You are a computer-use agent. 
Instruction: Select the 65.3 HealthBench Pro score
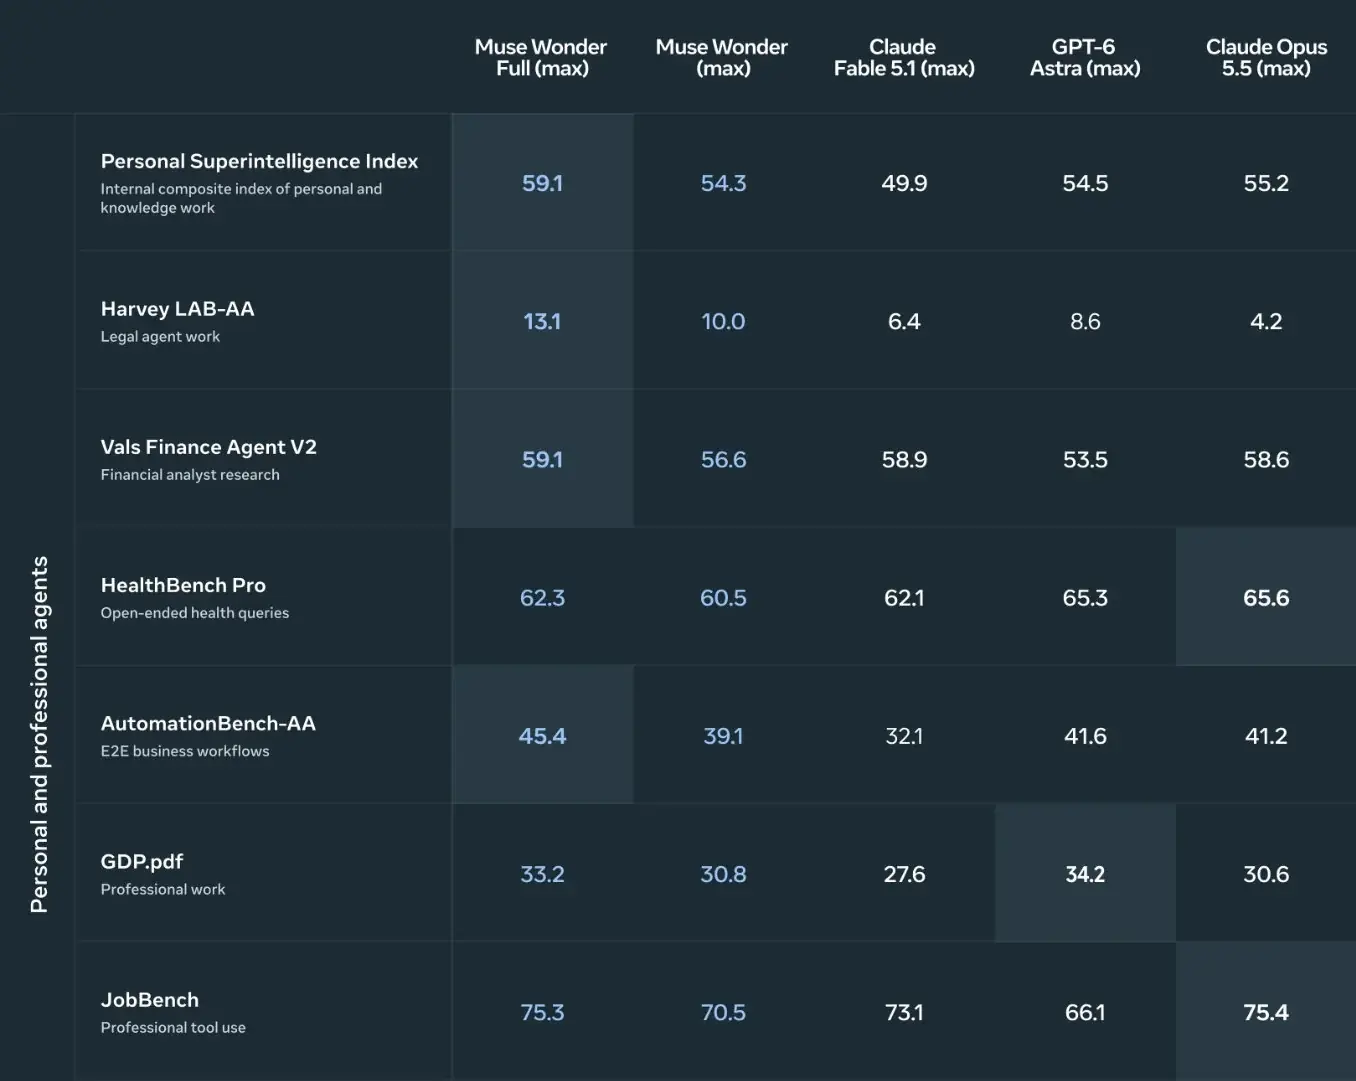click(1085, 598)
